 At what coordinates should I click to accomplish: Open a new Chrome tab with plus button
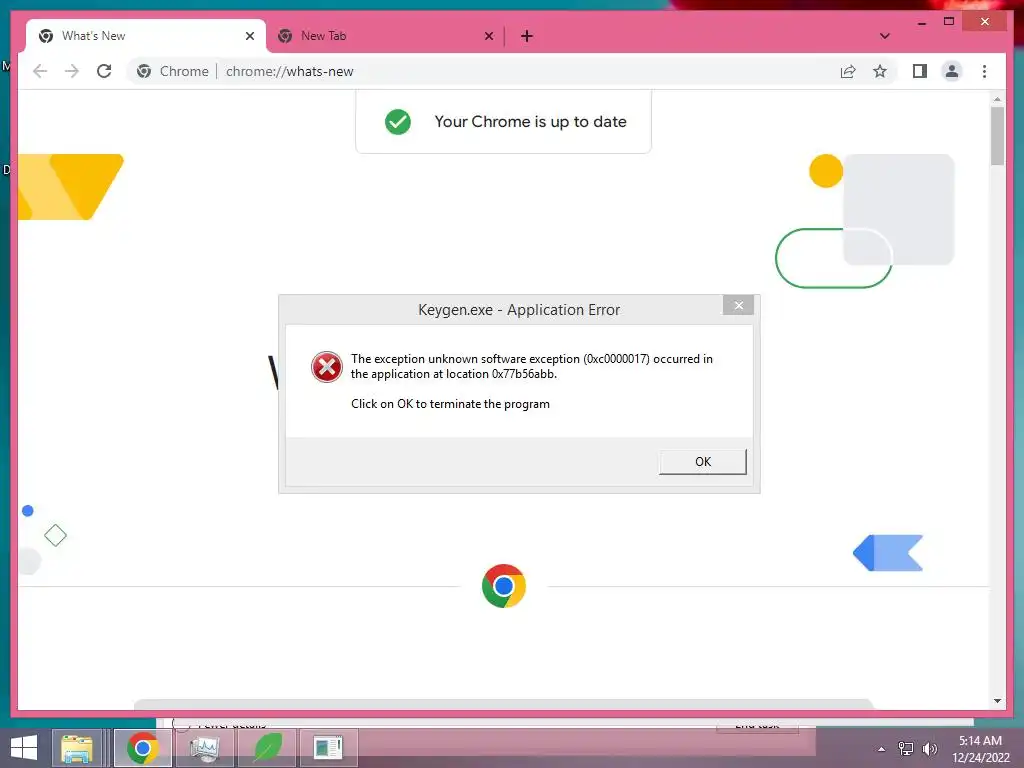(x=526, y=36)
